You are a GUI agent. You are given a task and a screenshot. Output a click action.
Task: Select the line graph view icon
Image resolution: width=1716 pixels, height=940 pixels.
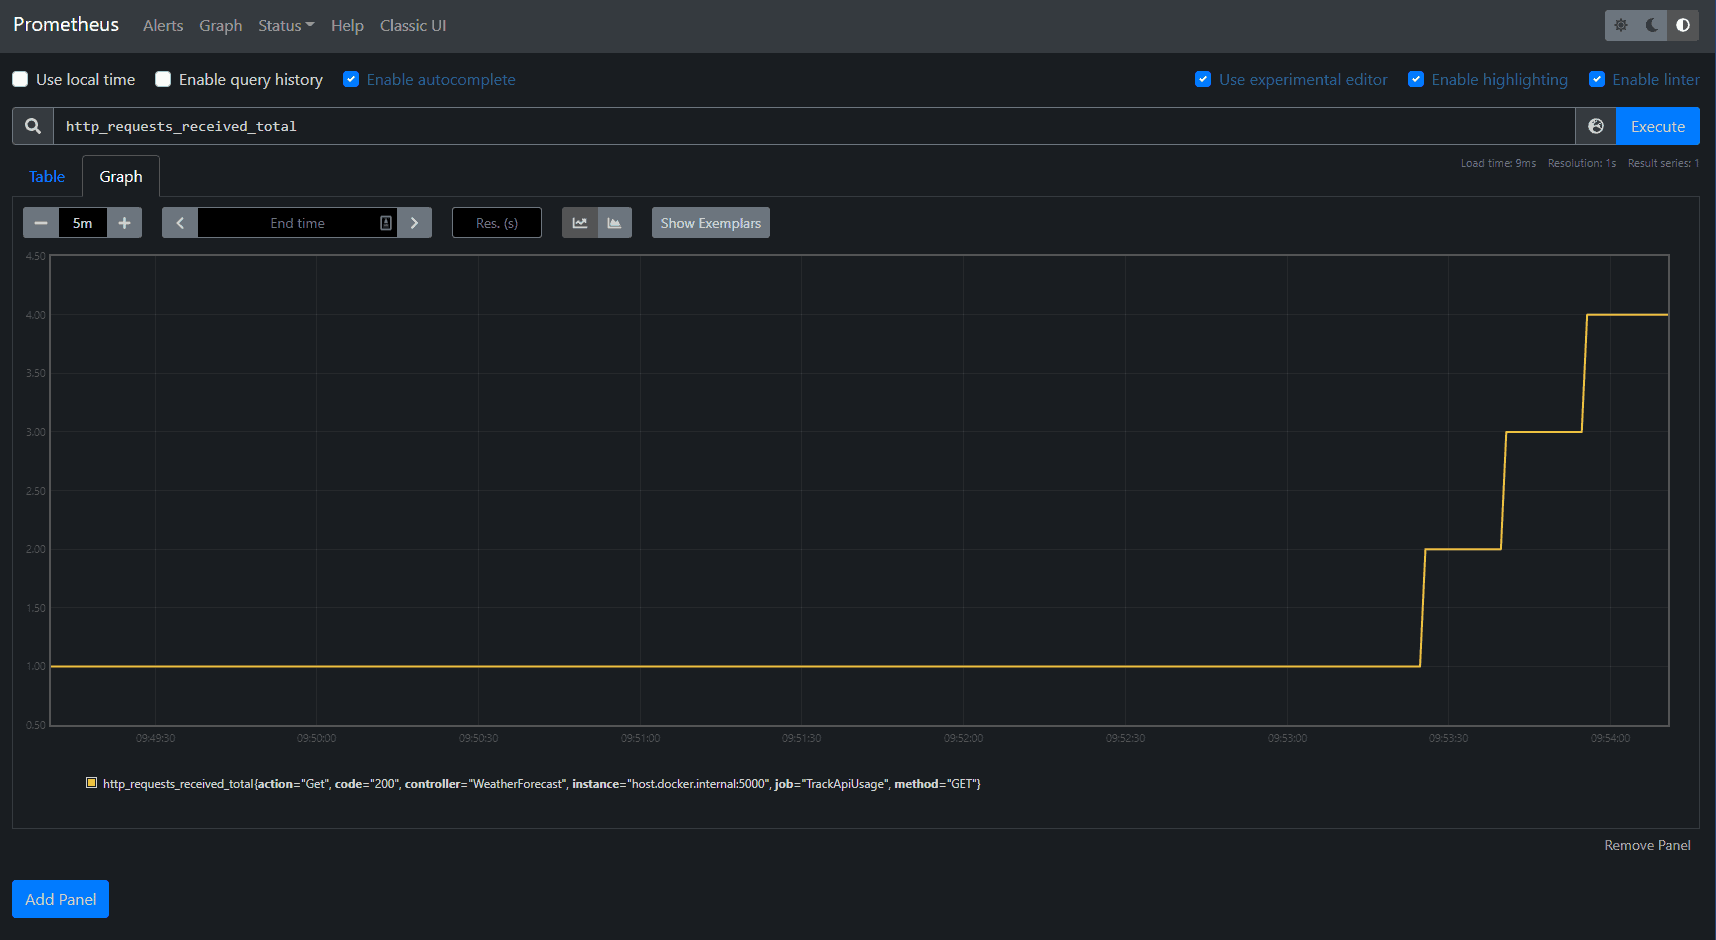click(x=579, y=222)
